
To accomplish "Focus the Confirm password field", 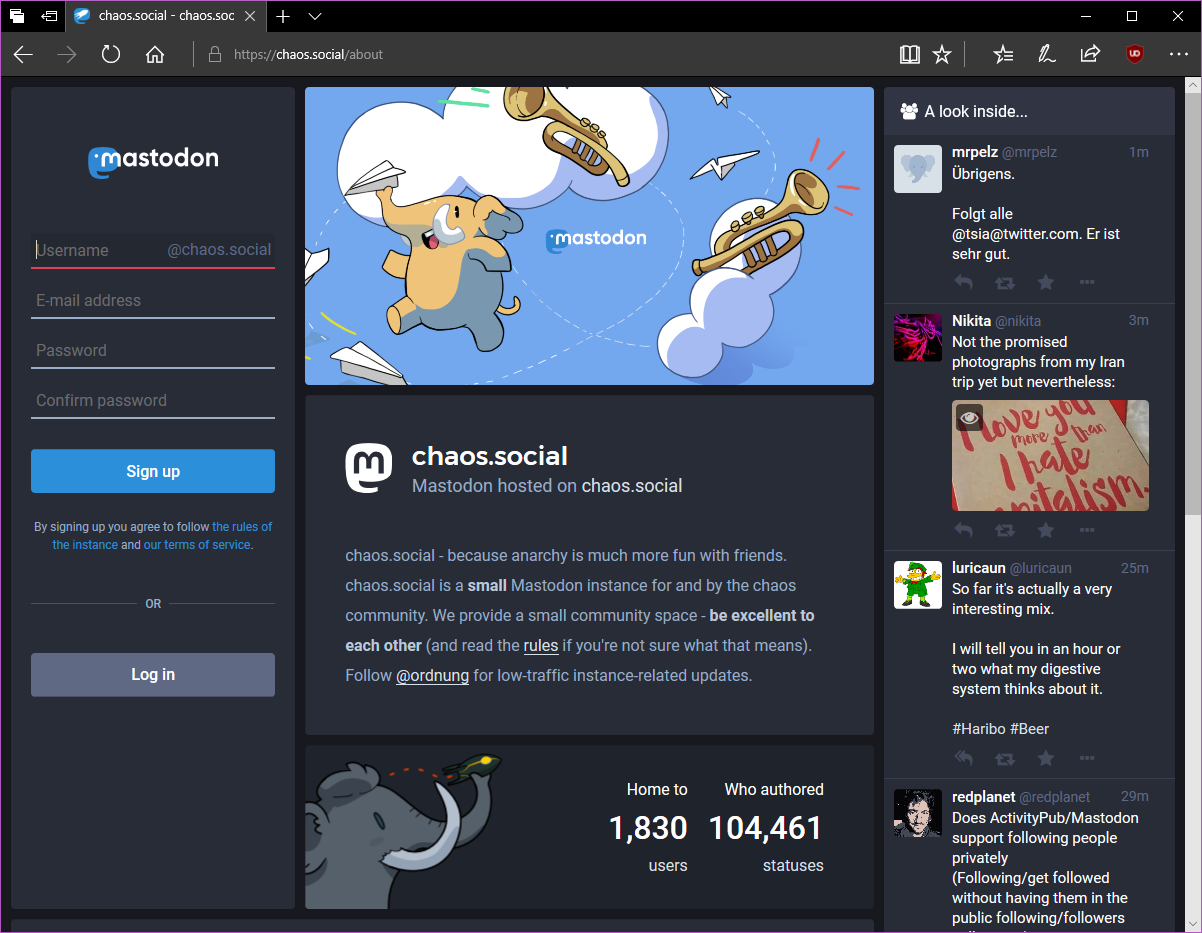I will [x=153, y=400].
